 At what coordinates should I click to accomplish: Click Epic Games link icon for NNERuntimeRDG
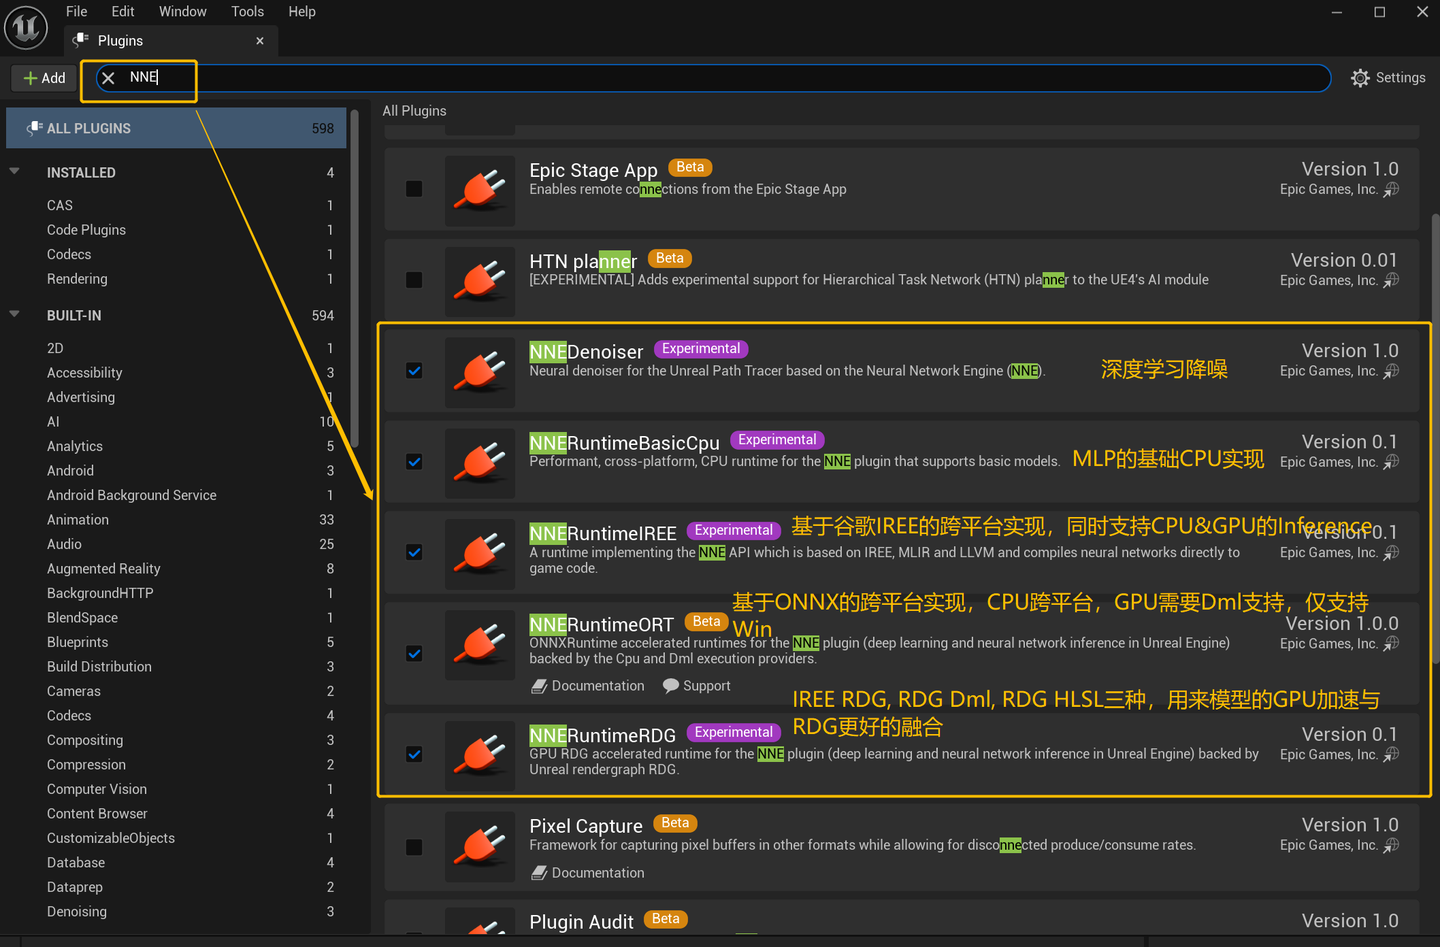(1391, 755)
